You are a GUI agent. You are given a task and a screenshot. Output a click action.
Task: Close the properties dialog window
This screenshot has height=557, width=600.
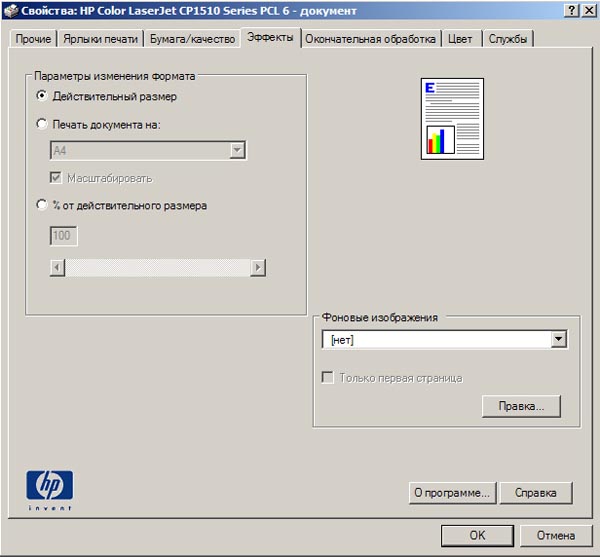coord(589,10)
